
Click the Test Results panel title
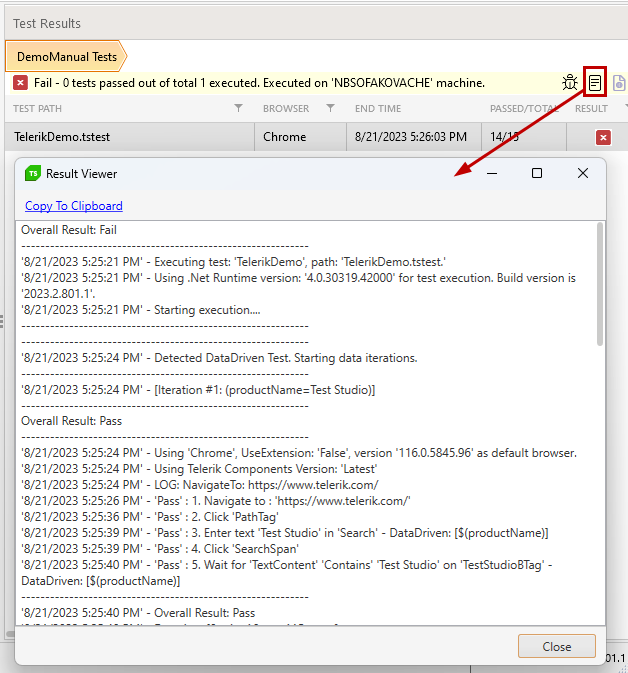47,24
